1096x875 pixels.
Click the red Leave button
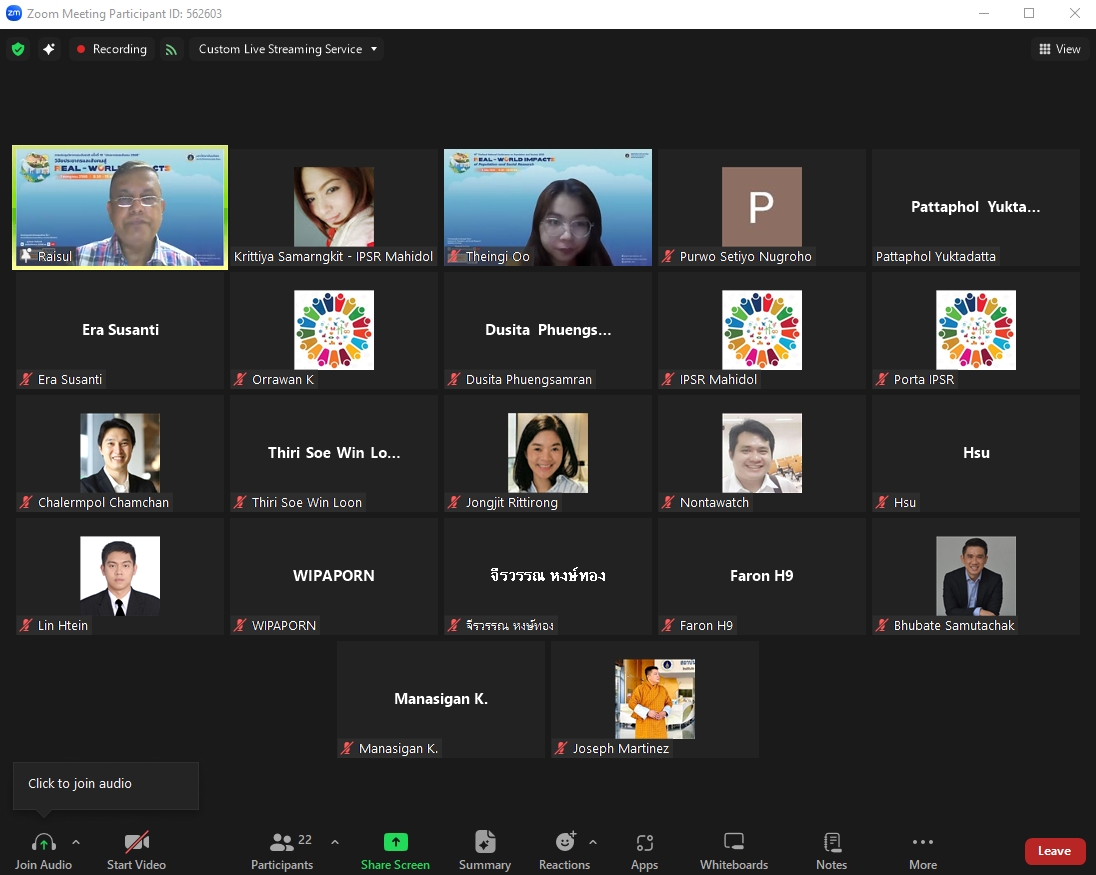[1054, 851]
